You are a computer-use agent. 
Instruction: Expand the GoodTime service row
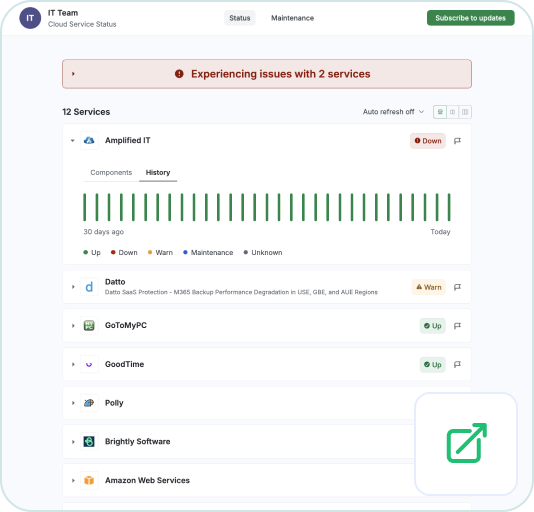coord(73,364)
